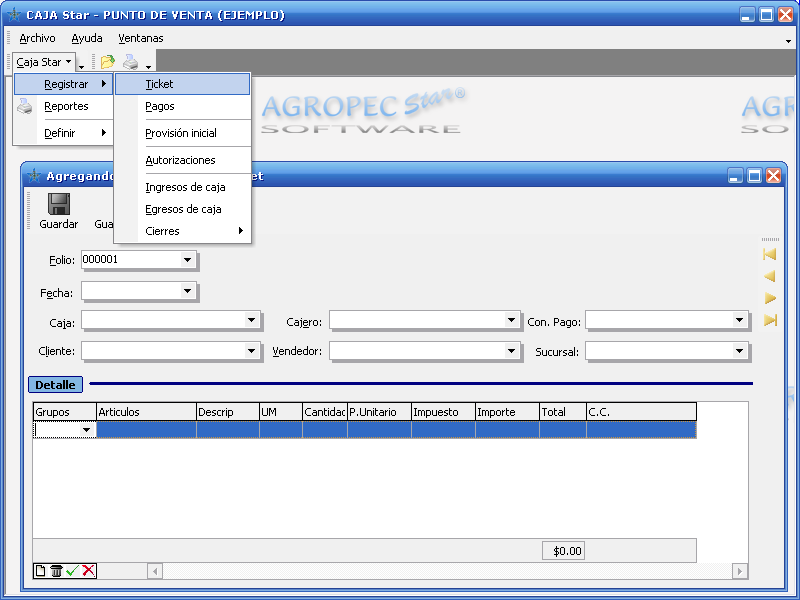Close the Agregando ticket window
This screenshot has height=600, width=800.
point(773,176)
